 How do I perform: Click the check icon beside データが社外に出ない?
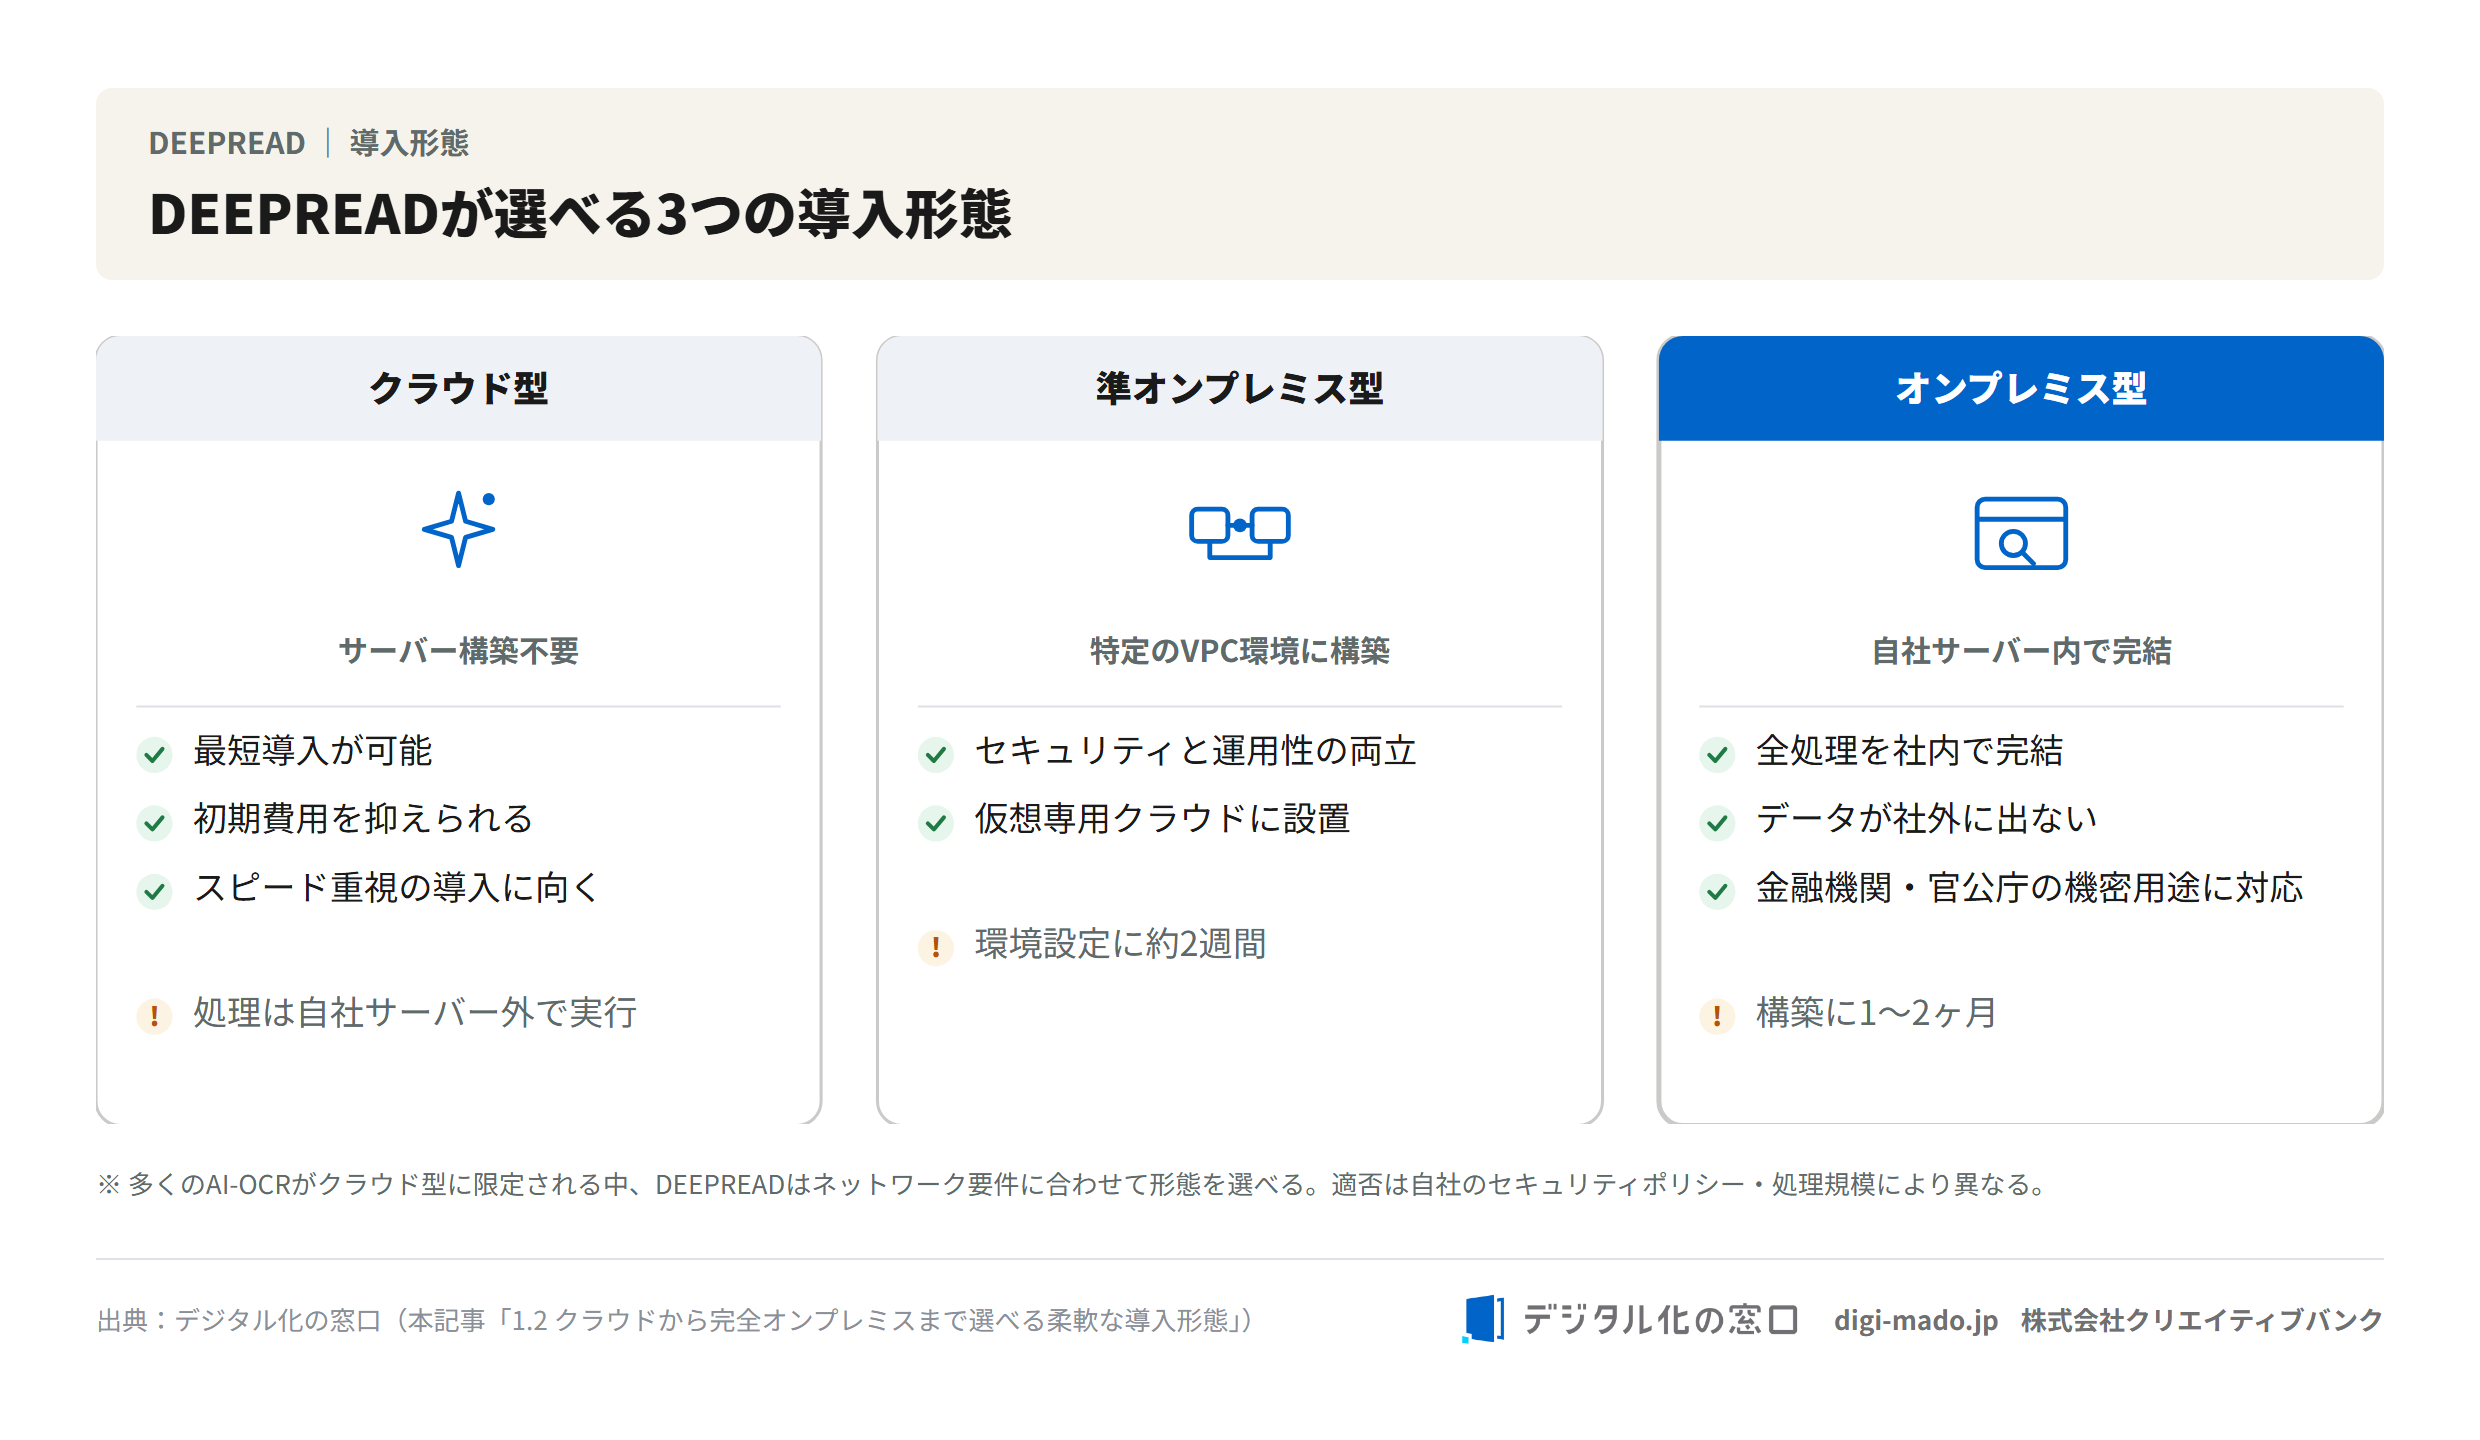[1717, 823]
